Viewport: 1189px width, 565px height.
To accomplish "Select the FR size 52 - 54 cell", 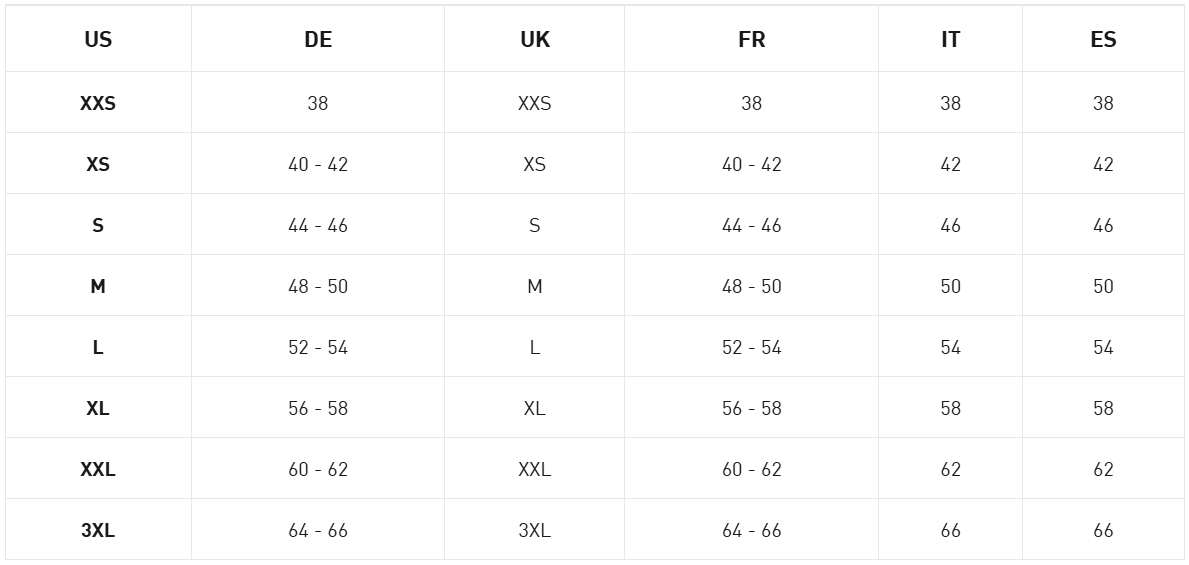I will [751, 347].
